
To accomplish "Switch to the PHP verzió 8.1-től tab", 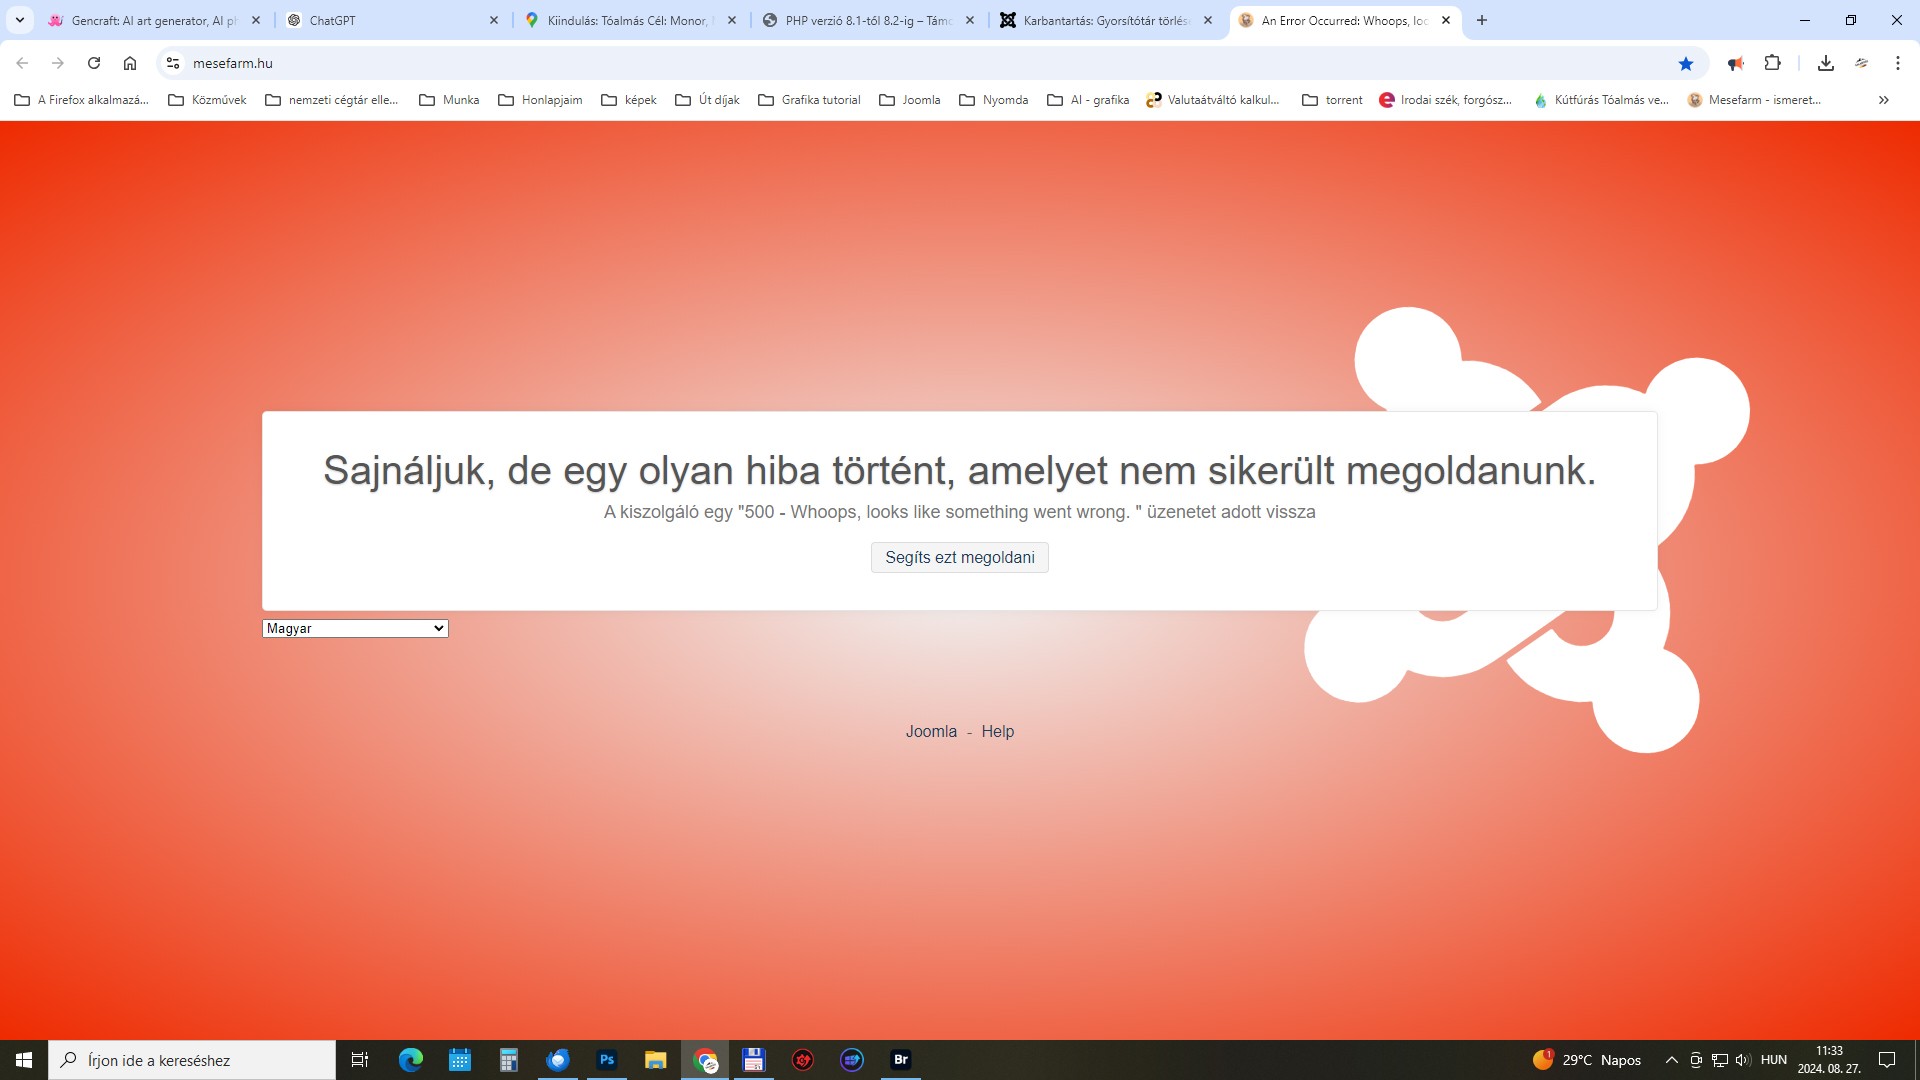I will click(x=865, y=20).
